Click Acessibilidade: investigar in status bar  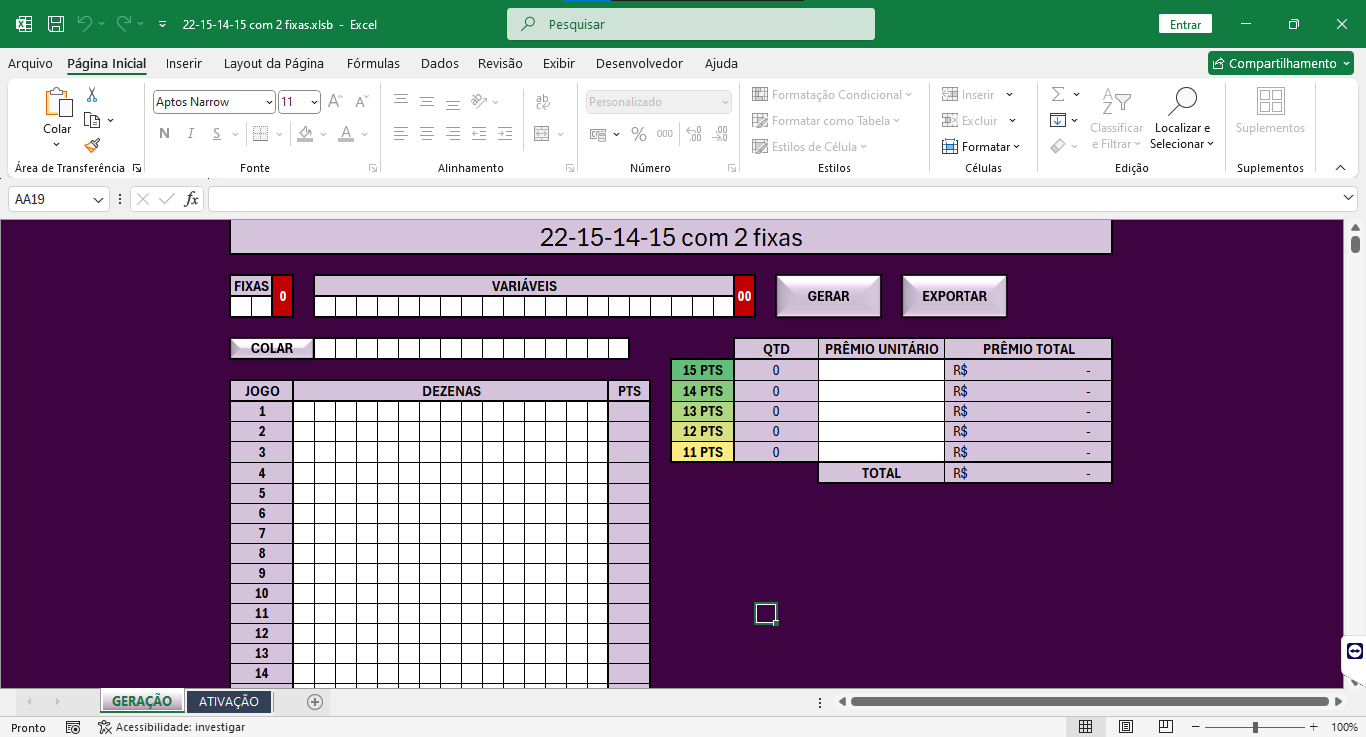(x=171, y=727)
